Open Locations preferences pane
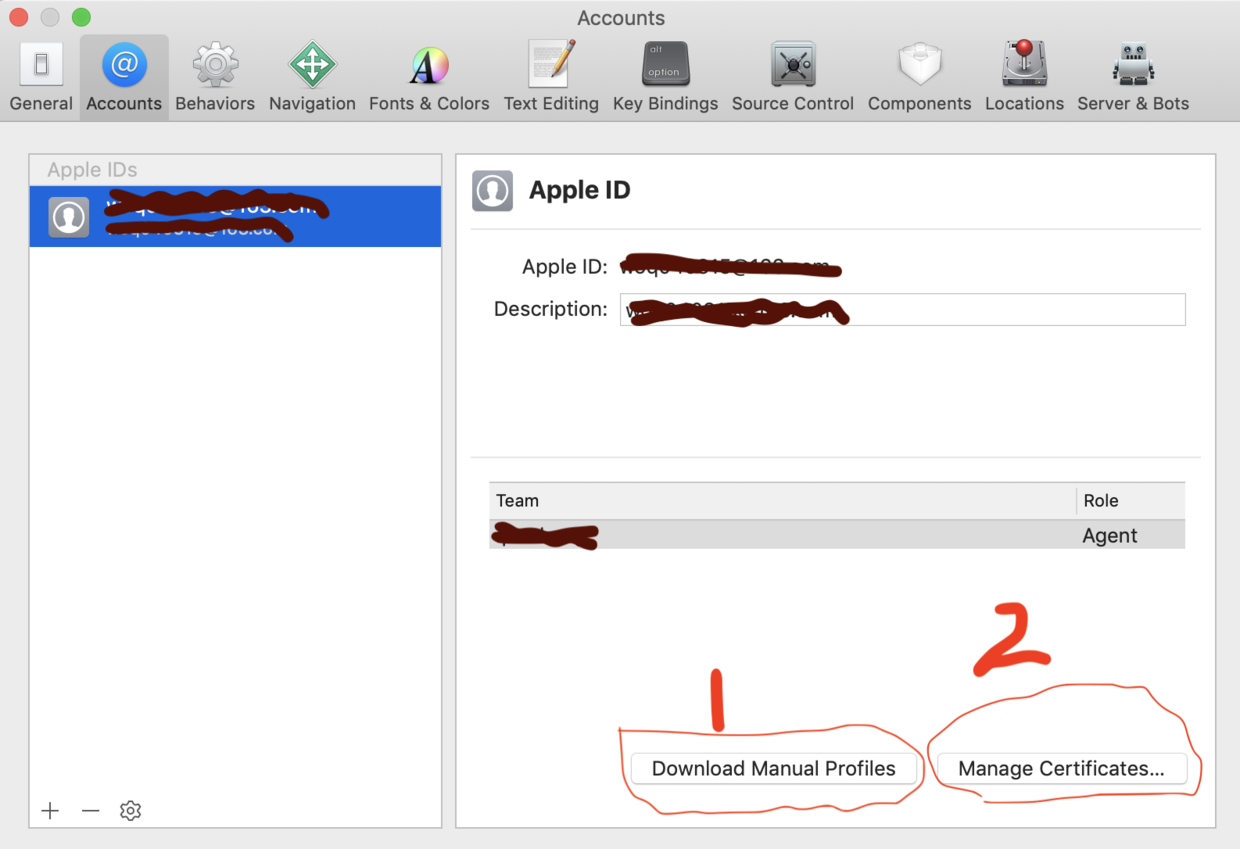 (x=1024, y=78)
